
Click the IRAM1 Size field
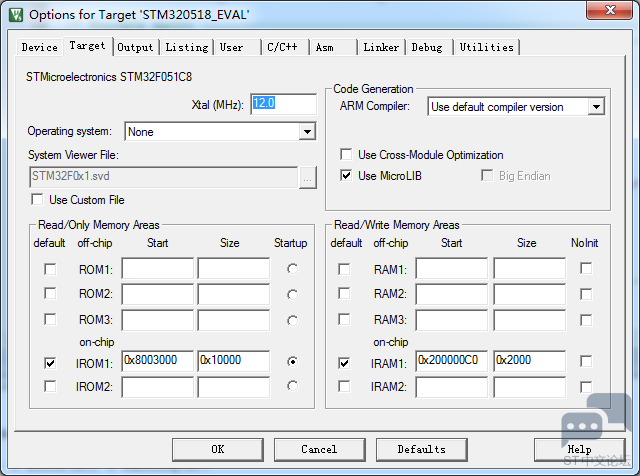(529, 360)
